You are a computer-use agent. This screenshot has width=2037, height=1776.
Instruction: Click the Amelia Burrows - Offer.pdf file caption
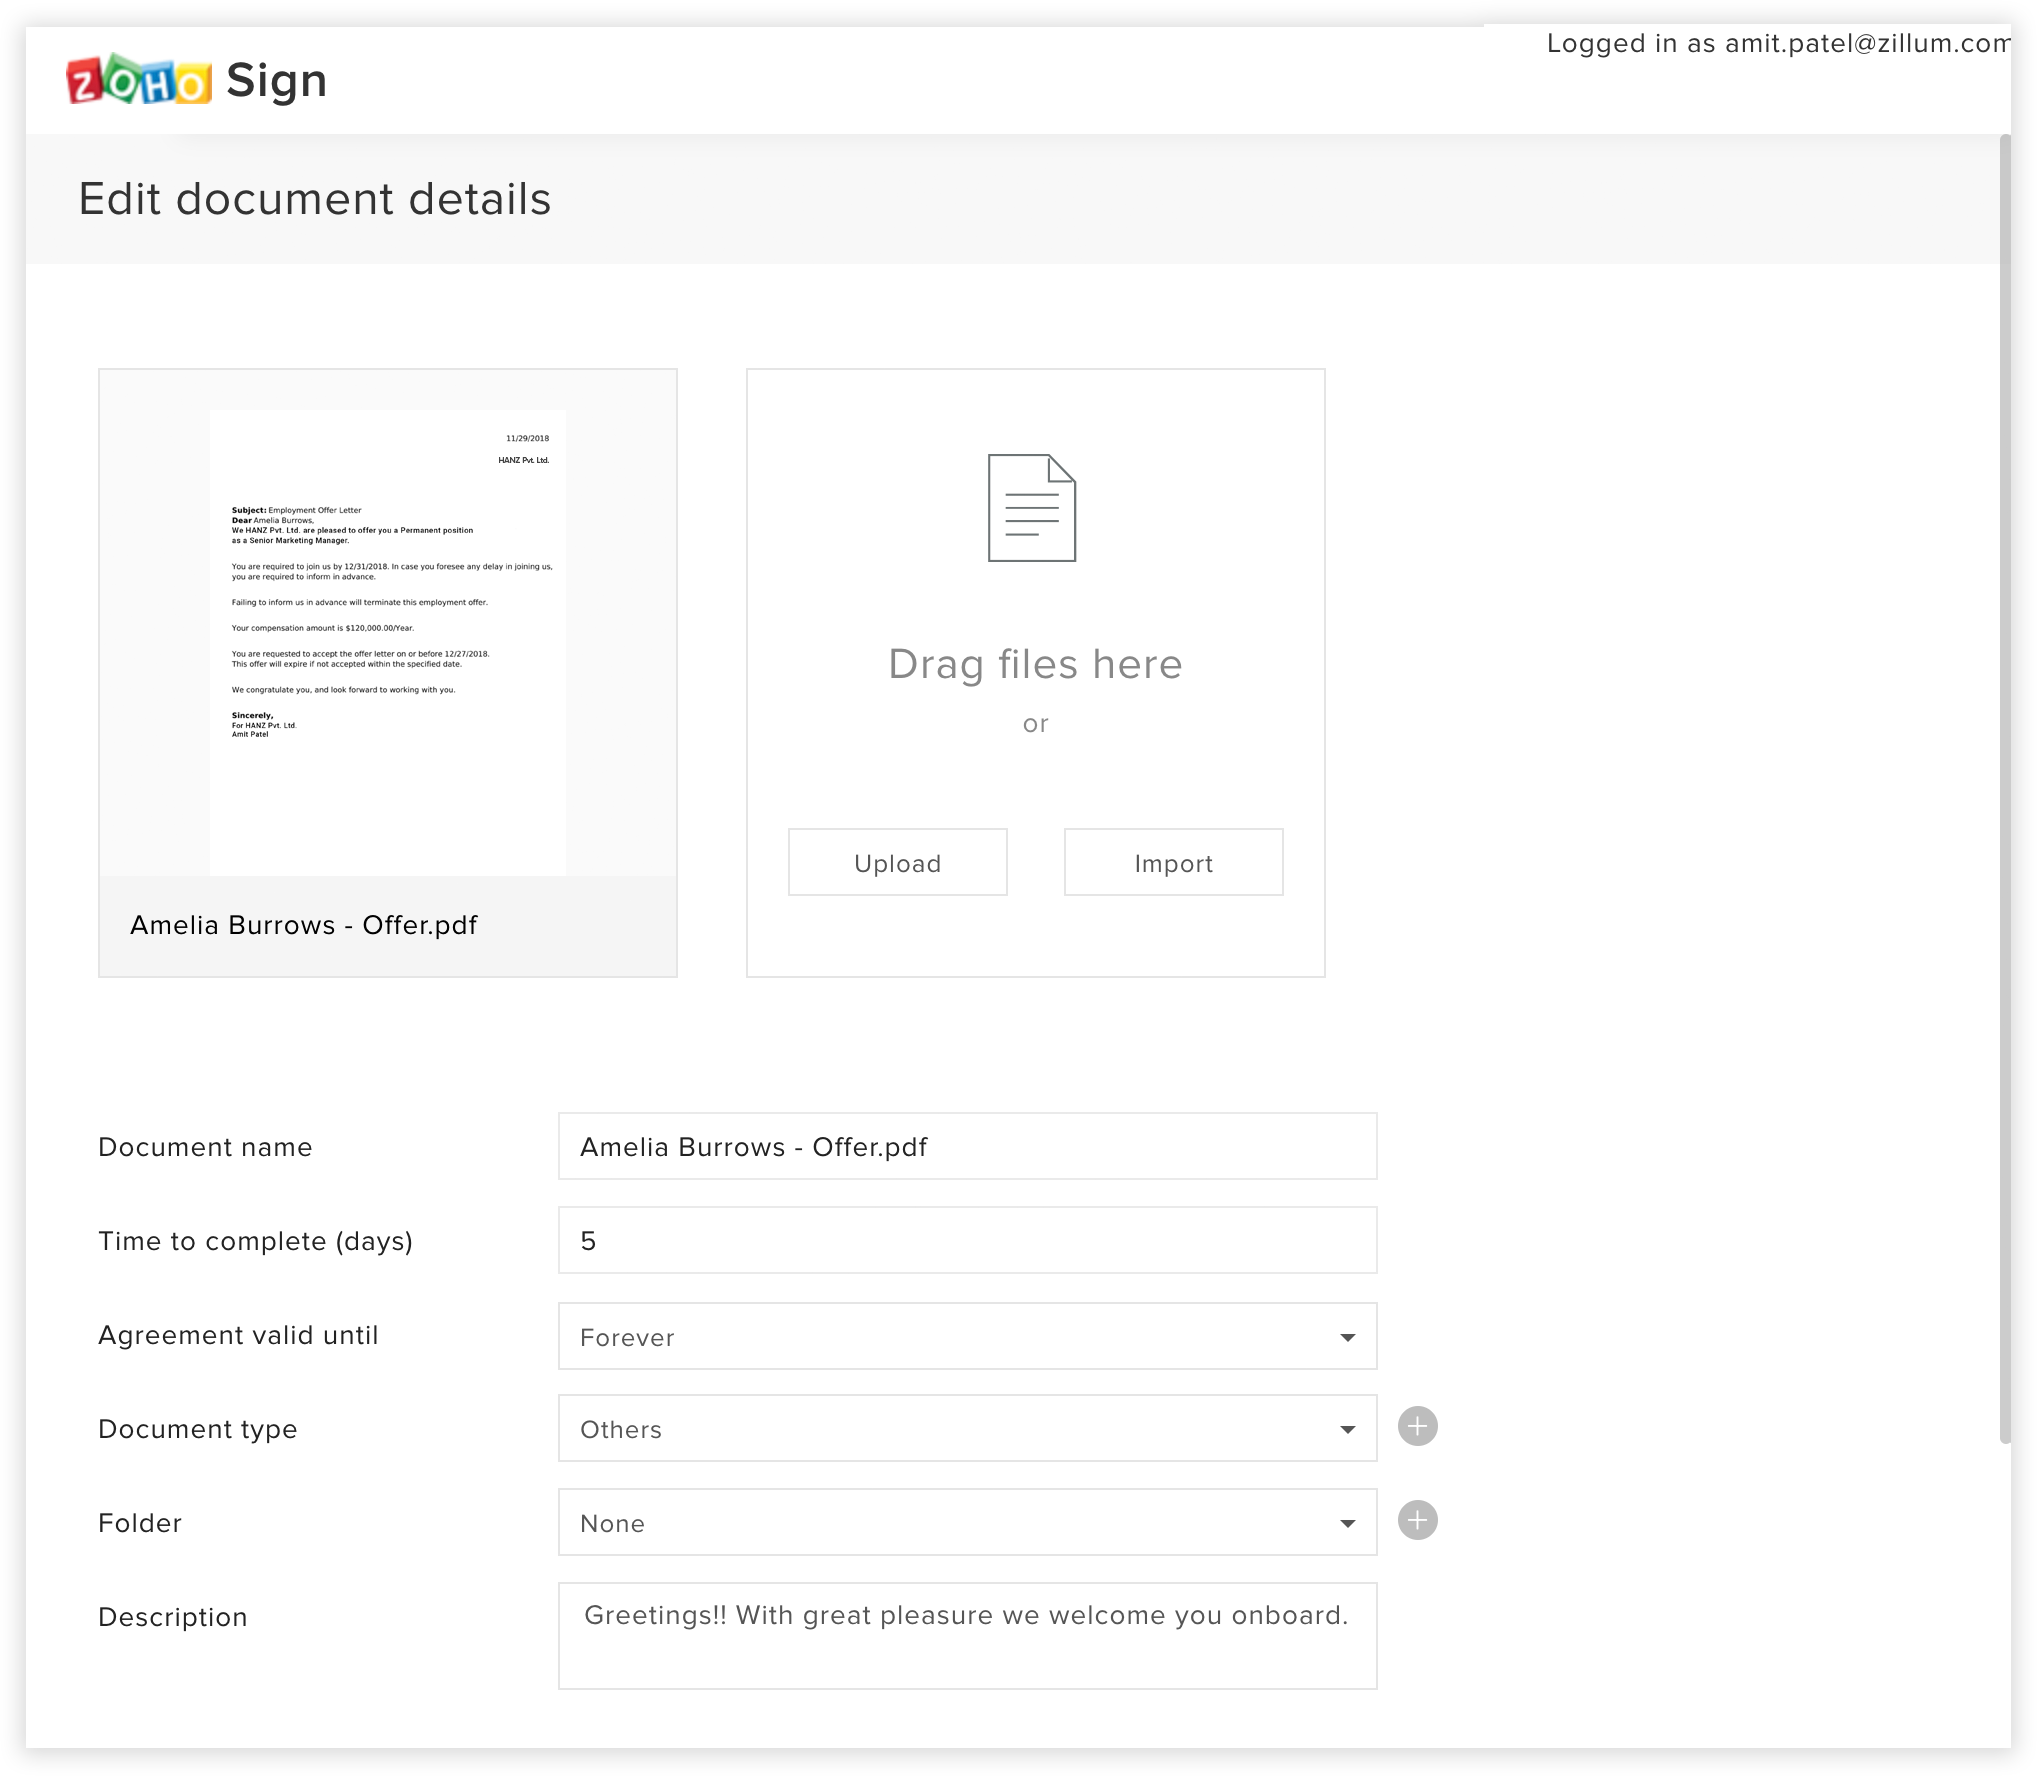[304, 925]
